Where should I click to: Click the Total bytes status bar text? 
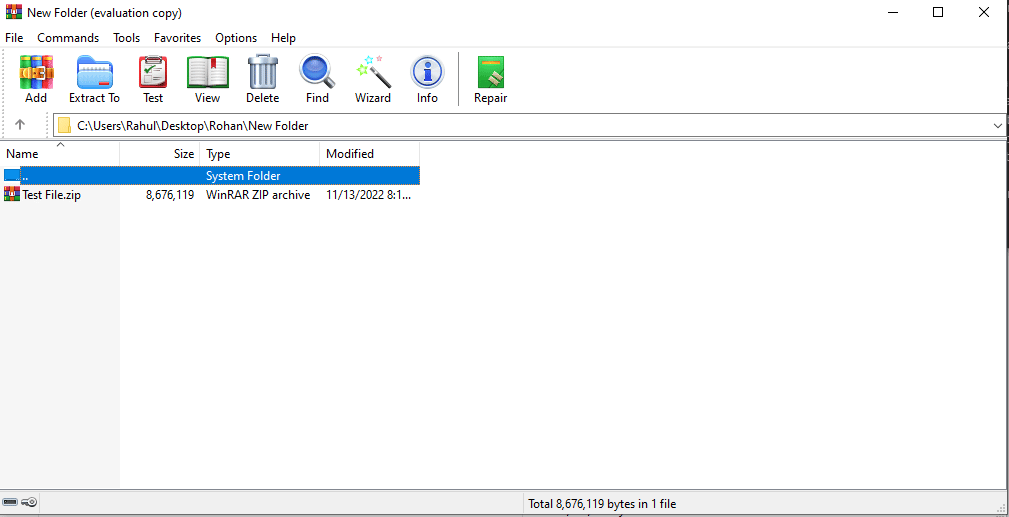click(x=602, y=503)
